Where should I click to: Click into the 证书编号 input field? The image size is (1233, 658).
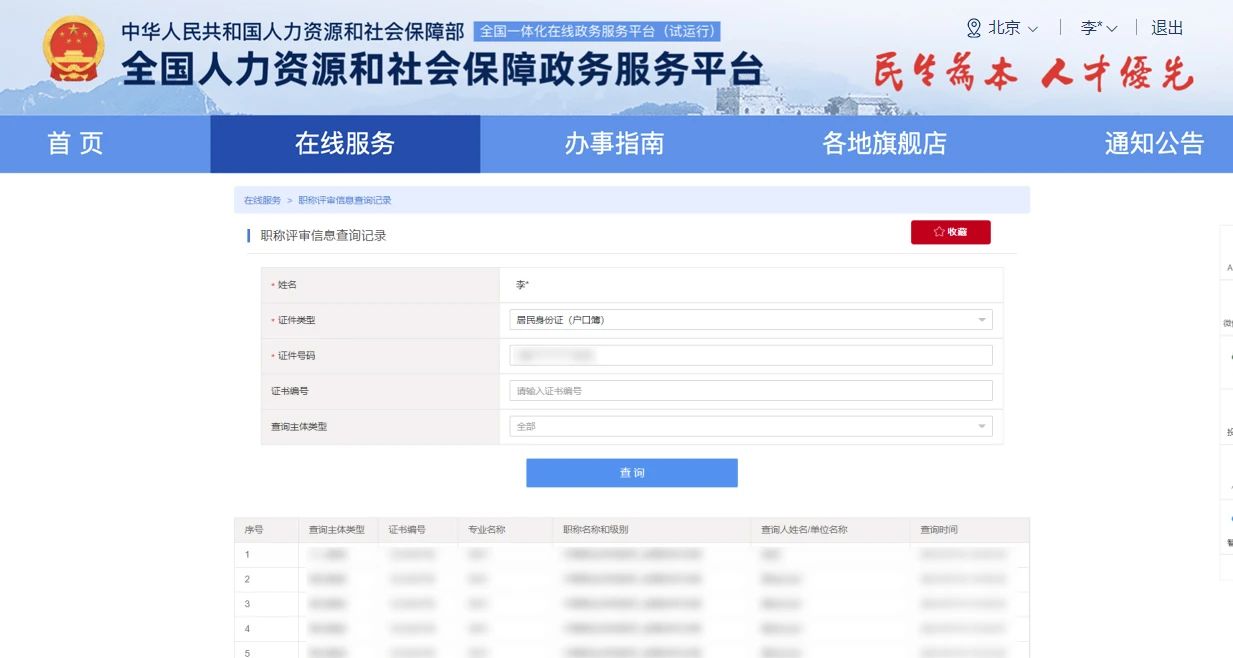click(x=750, y=391)
